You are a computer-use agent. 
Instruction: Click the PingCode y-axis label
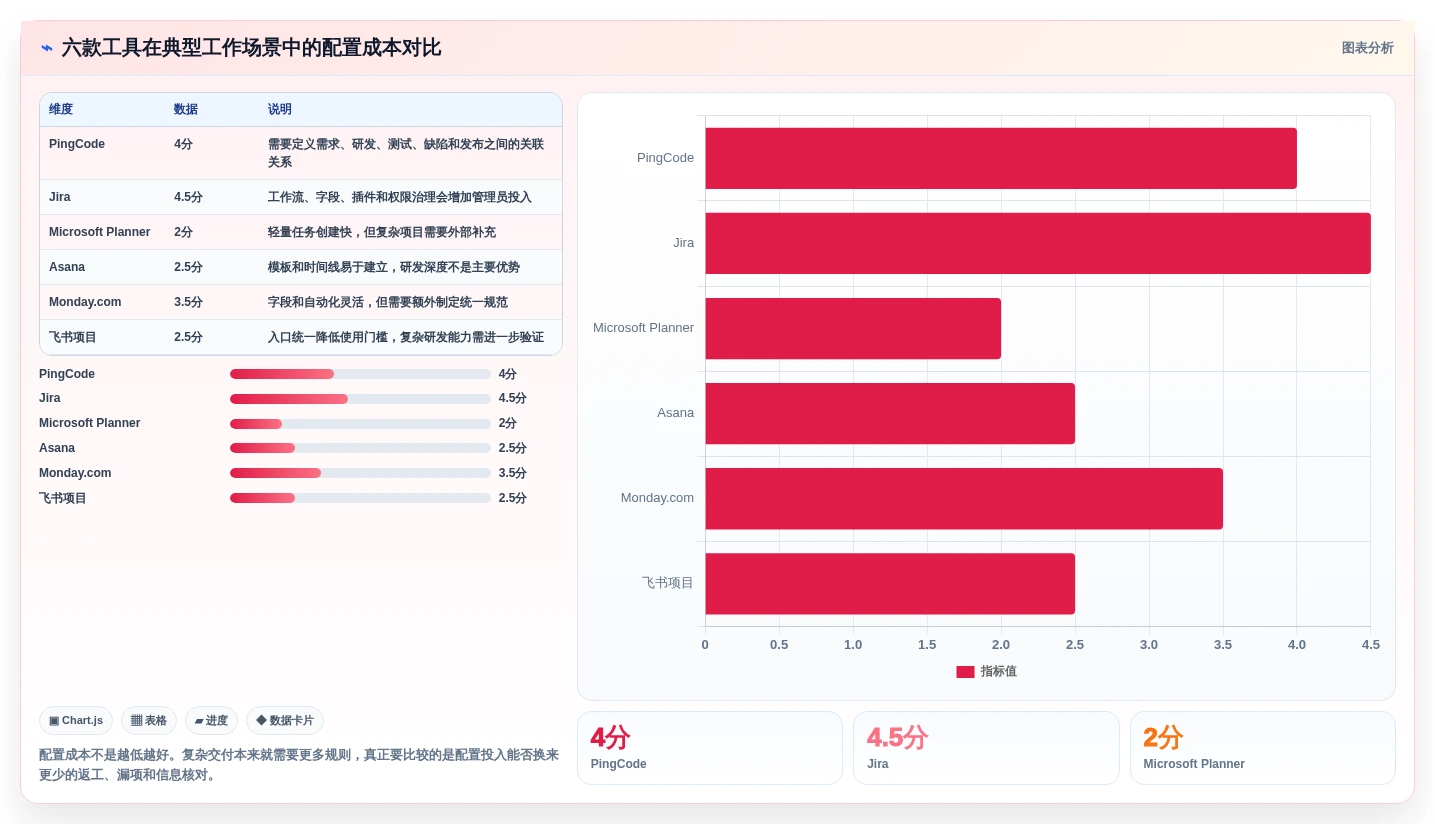[665, 158]
